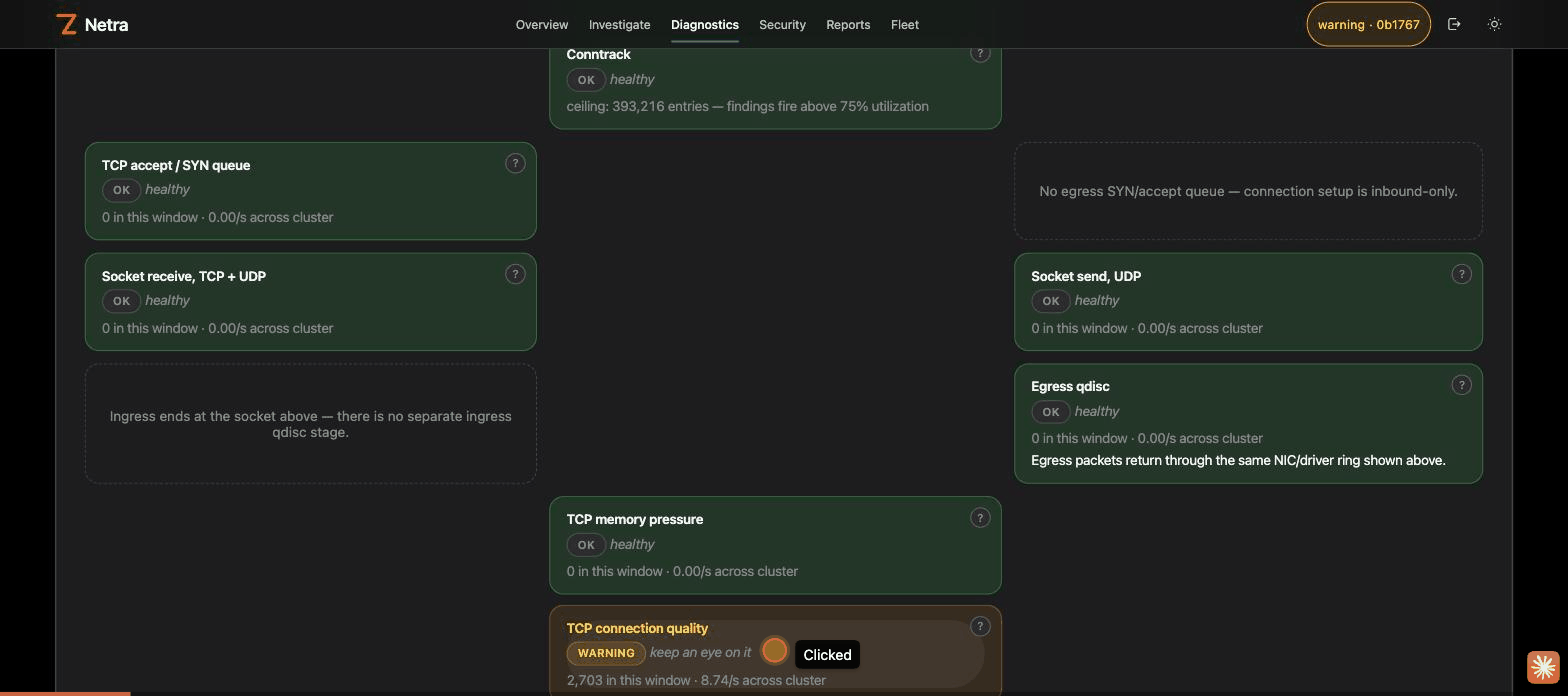Click OK badge in Socket receive card

121,301
